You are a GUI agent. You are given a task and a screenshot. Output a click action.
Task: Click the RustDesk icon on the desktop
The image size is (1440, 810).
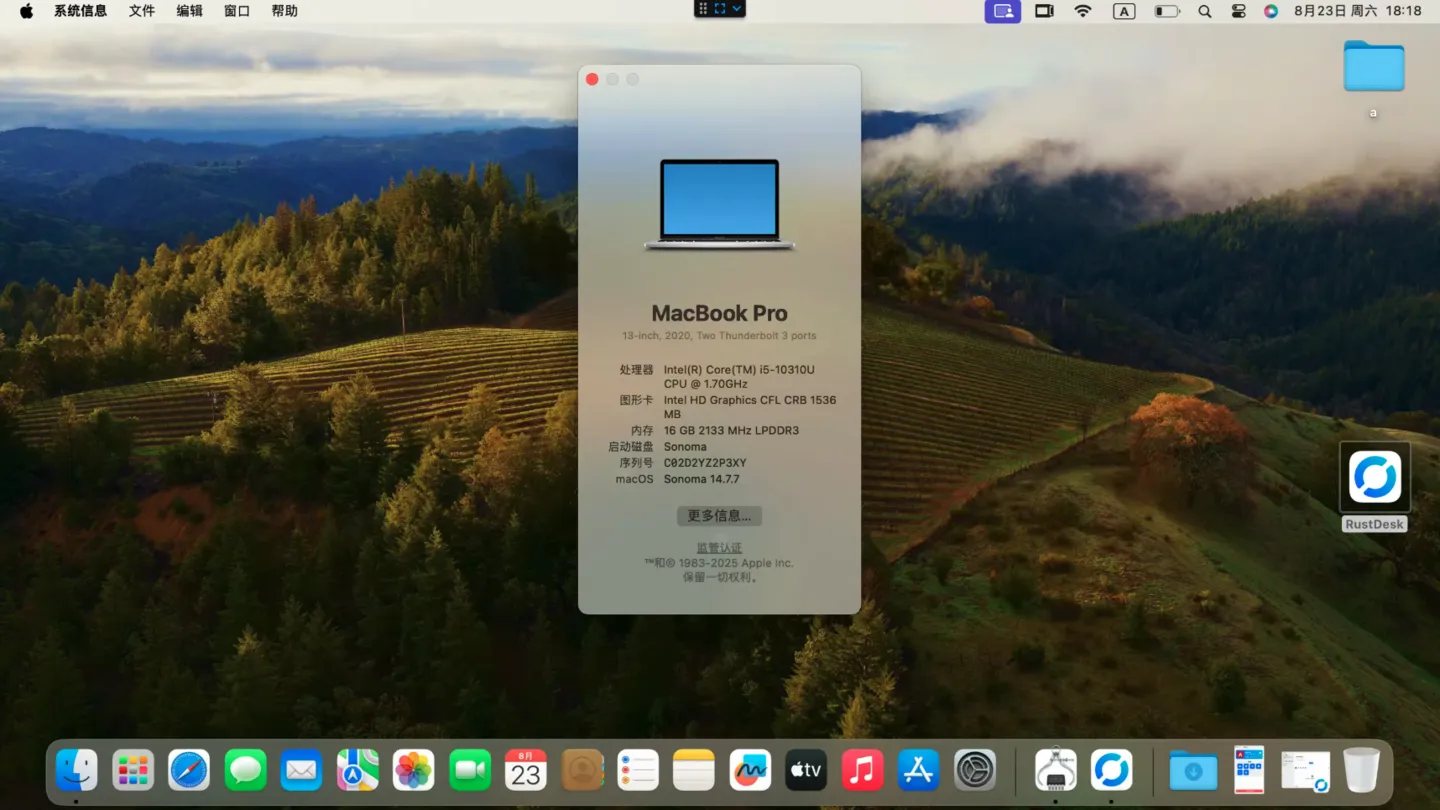(x=1374, y=477)
